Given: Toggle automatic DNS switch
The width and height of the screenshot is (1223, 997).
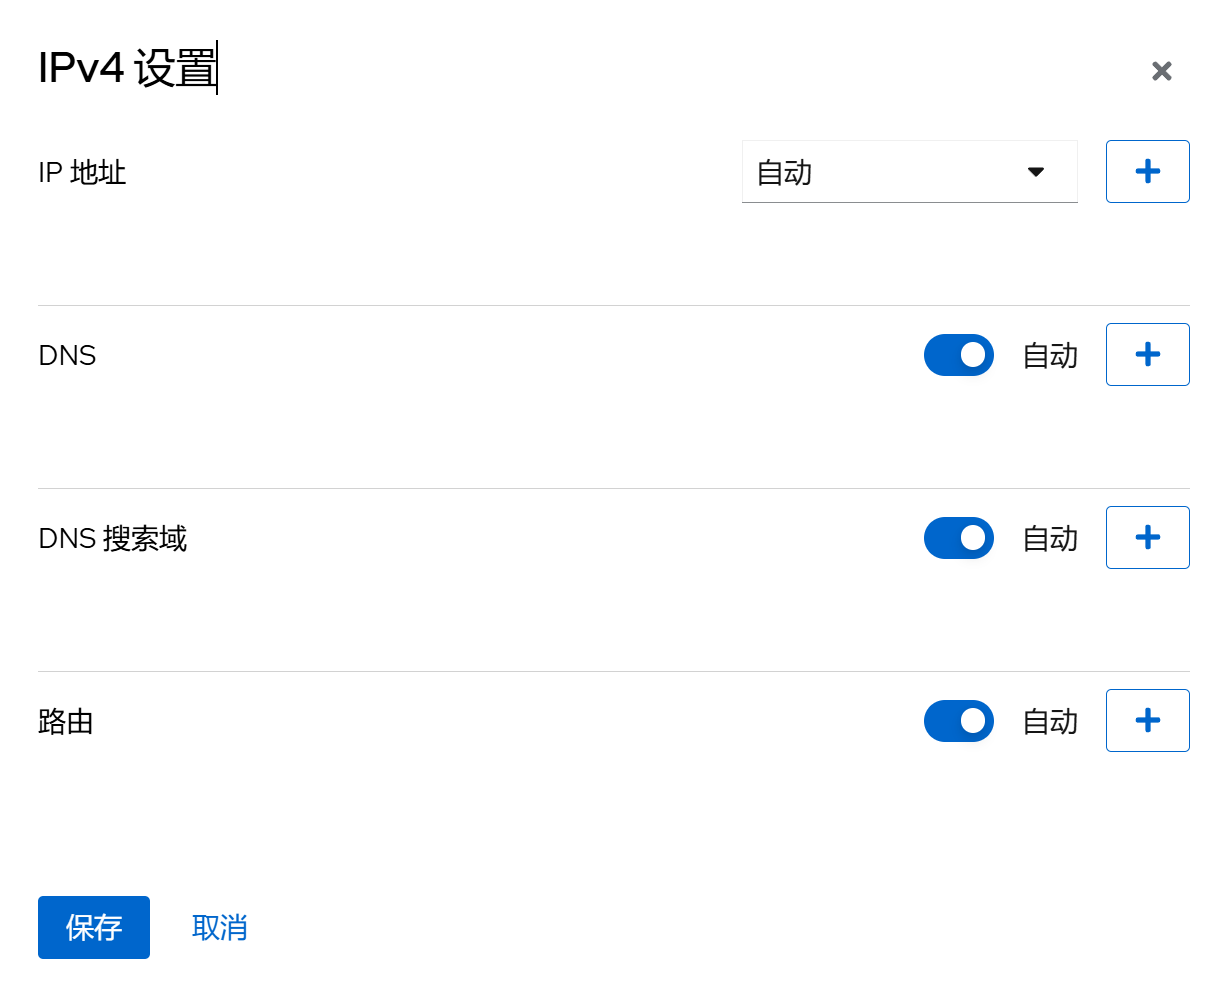Looking at the screenshot, I should (958, 355).
